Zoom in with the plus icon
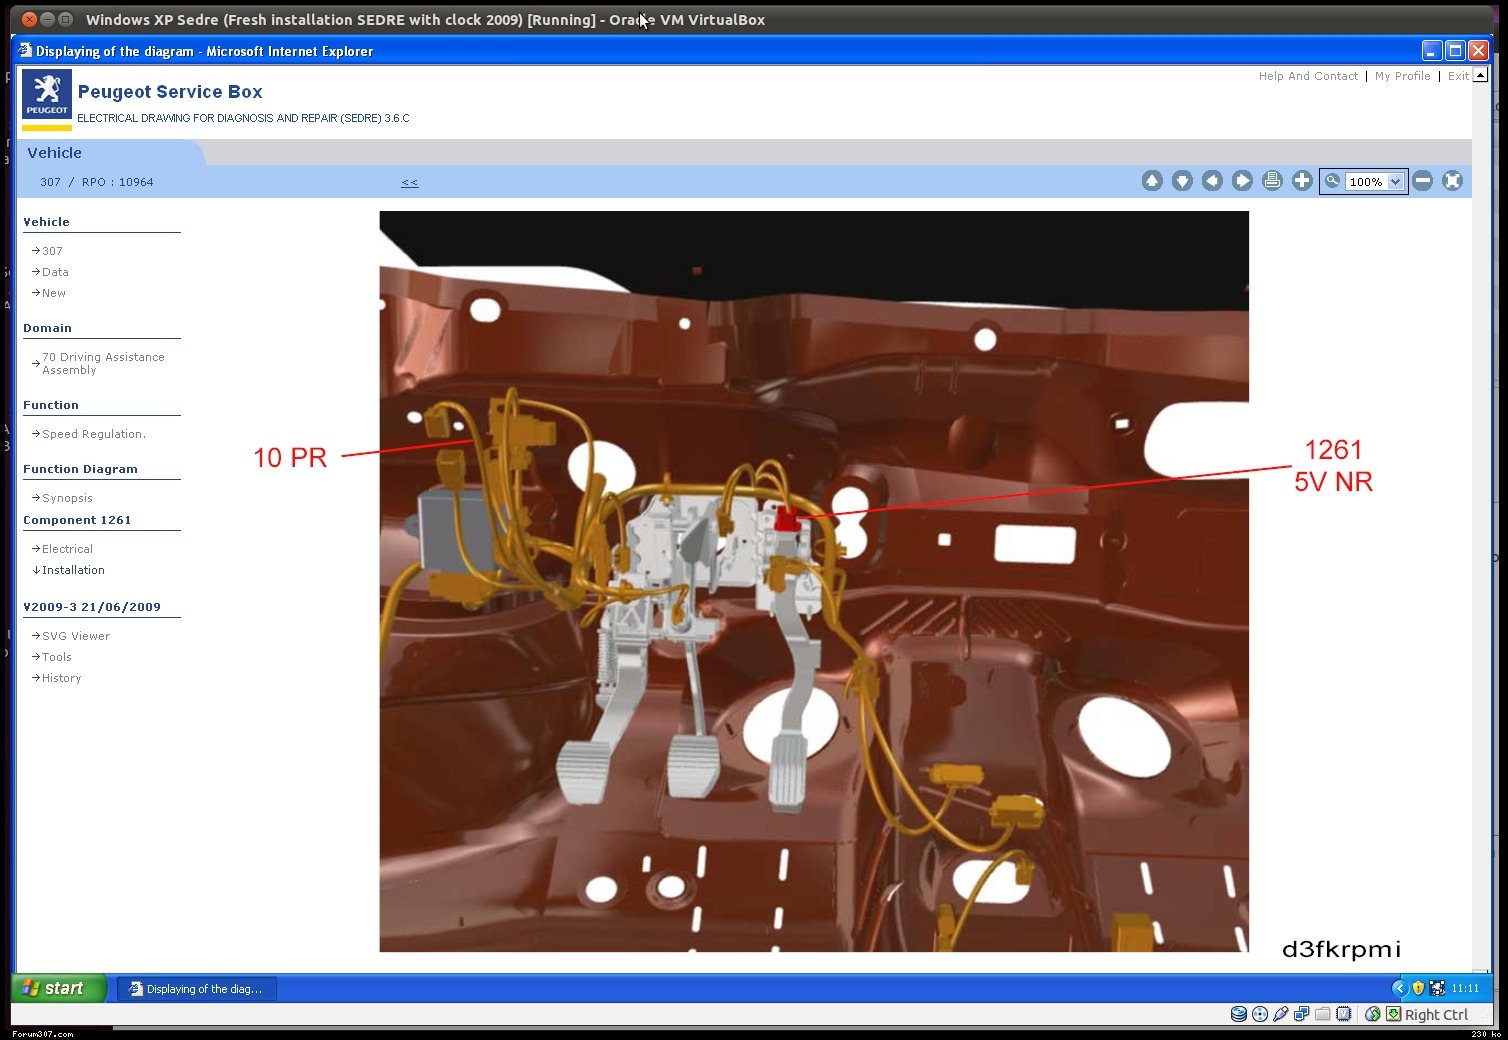The height and width of the screenshot is (1040, 1508). (x=1302, y=181)
